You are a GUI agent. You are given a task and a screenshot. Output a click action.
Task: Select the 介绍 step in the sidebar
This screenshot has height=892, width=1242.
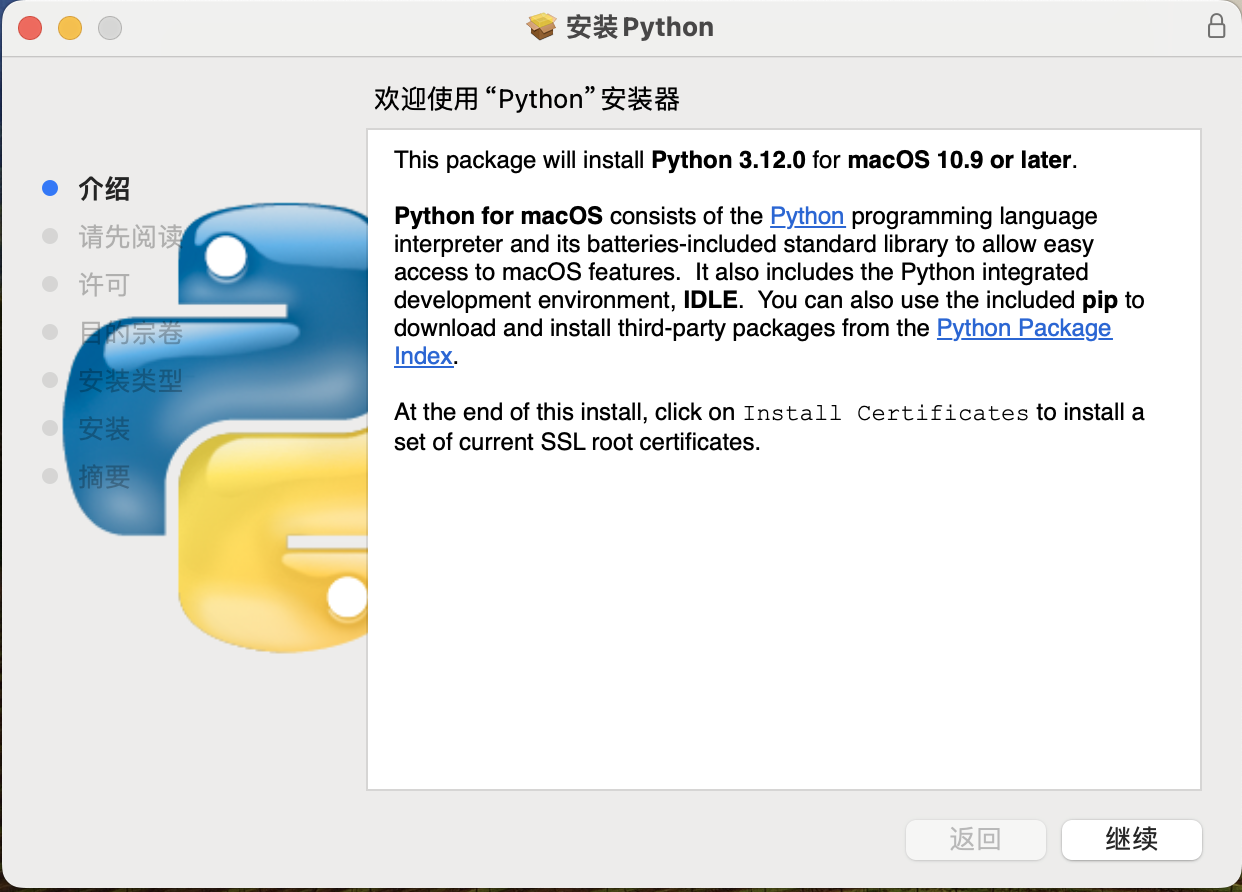coord(105,188)
